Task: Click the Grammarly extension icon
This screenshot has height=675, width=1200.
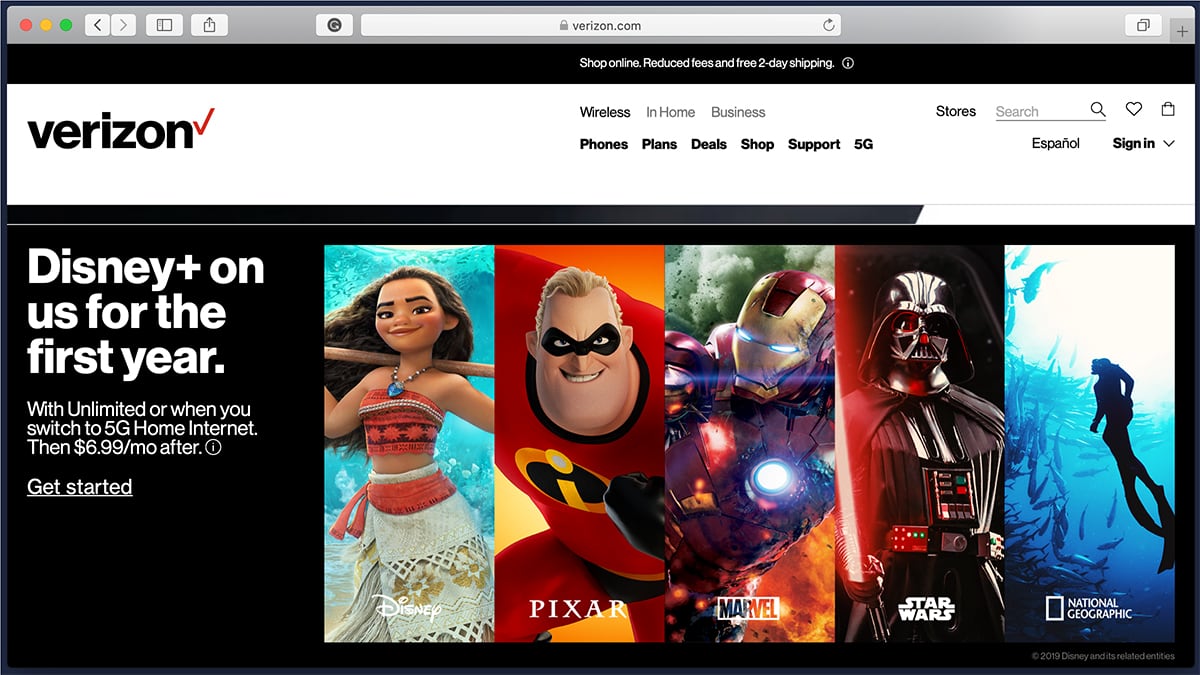Action: coord(334,25)
